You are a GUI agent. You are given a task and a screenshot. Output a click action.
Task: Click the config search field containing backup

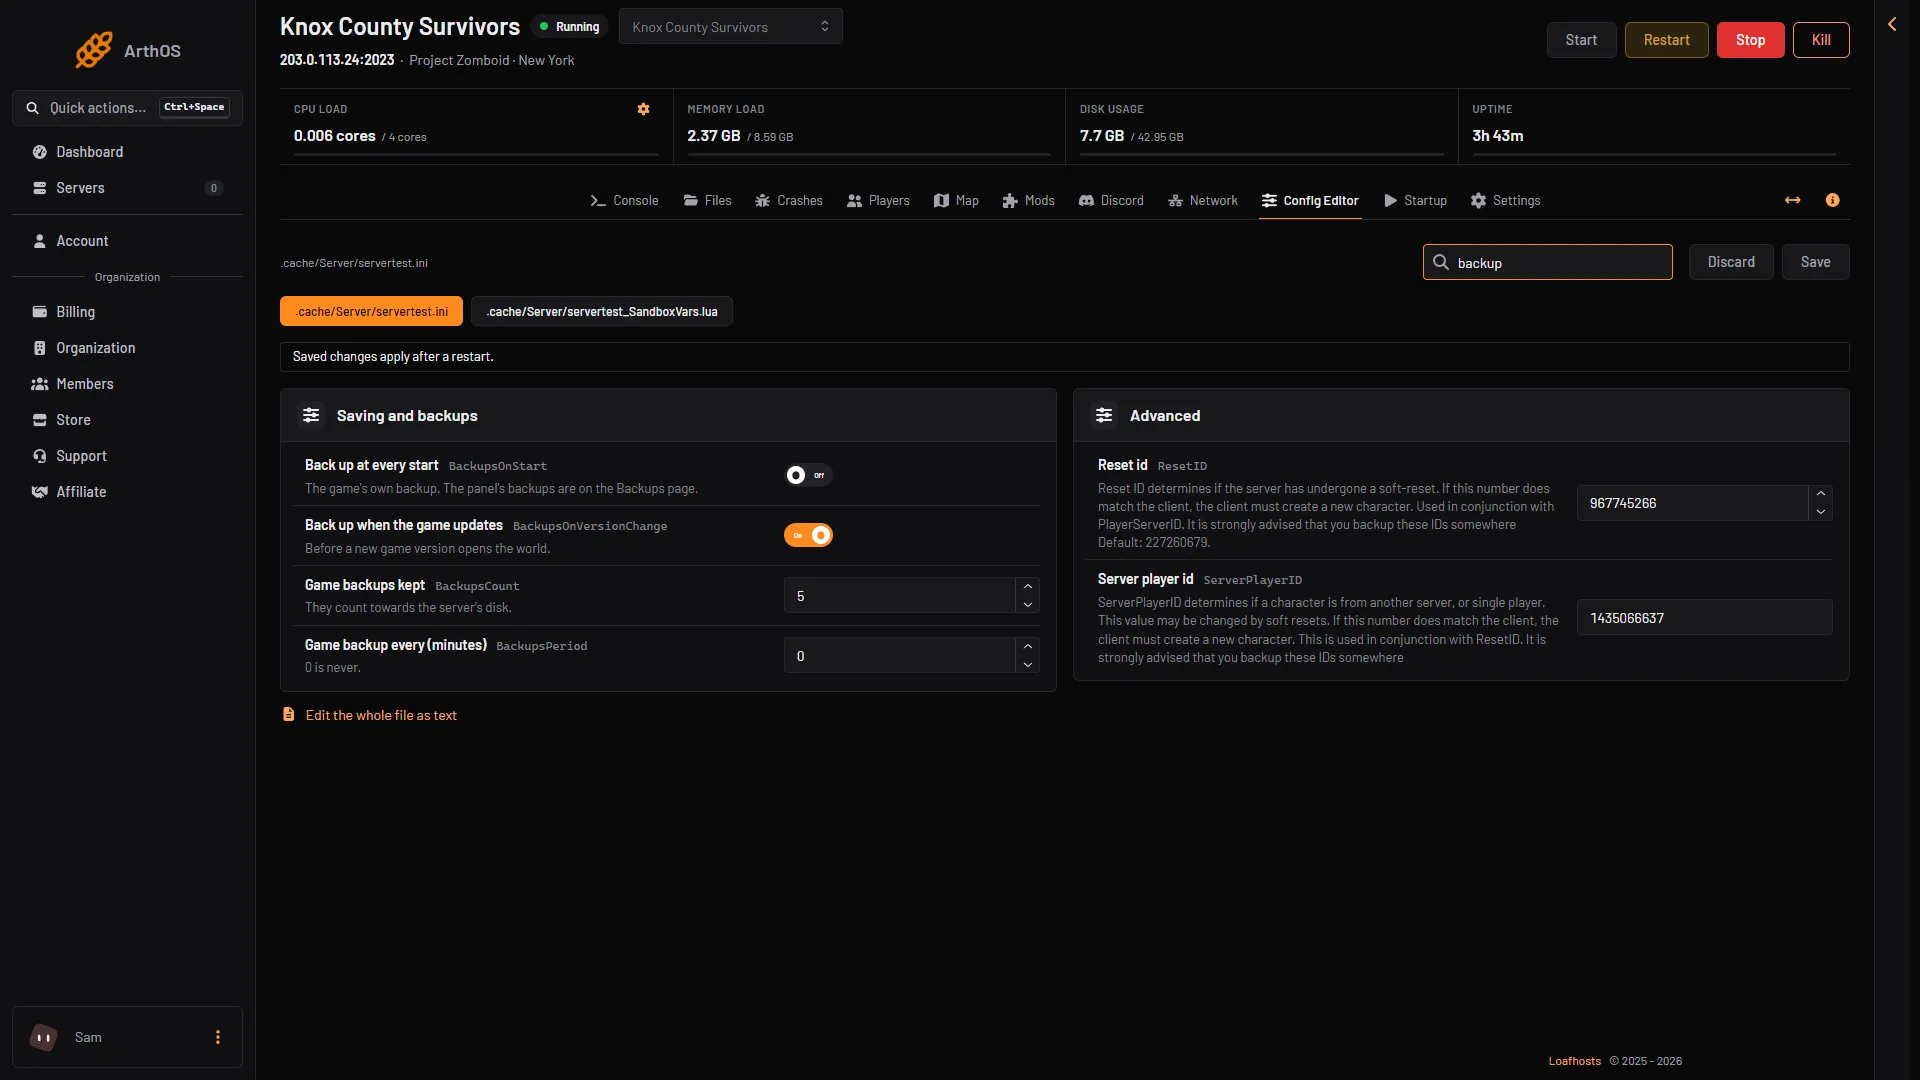pyautogui.click(x=1547, y=262)
